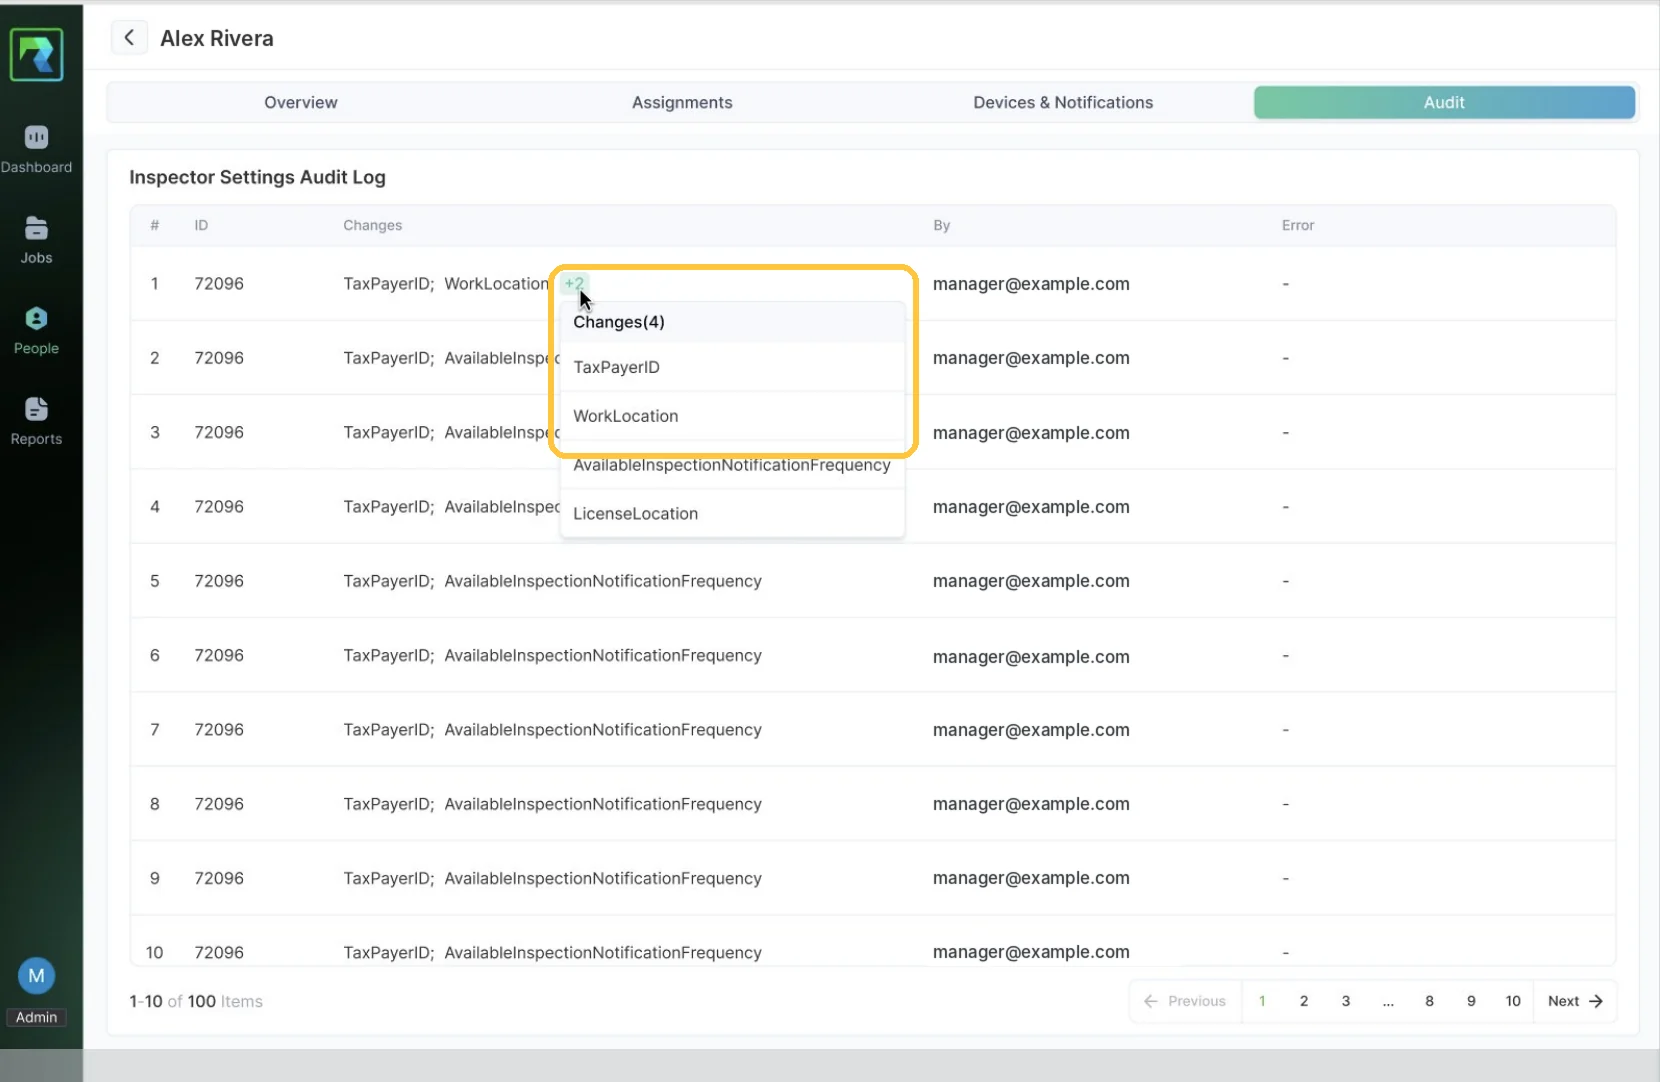
Task: Click the changes text in row 7
Action: click(552, 730)
